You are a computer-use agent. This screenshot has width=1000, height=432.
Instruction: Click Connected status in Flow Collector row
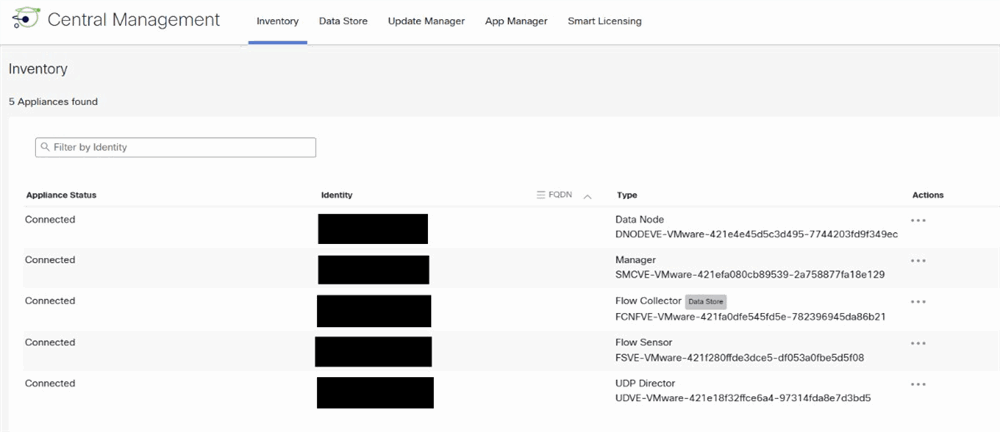50,301
